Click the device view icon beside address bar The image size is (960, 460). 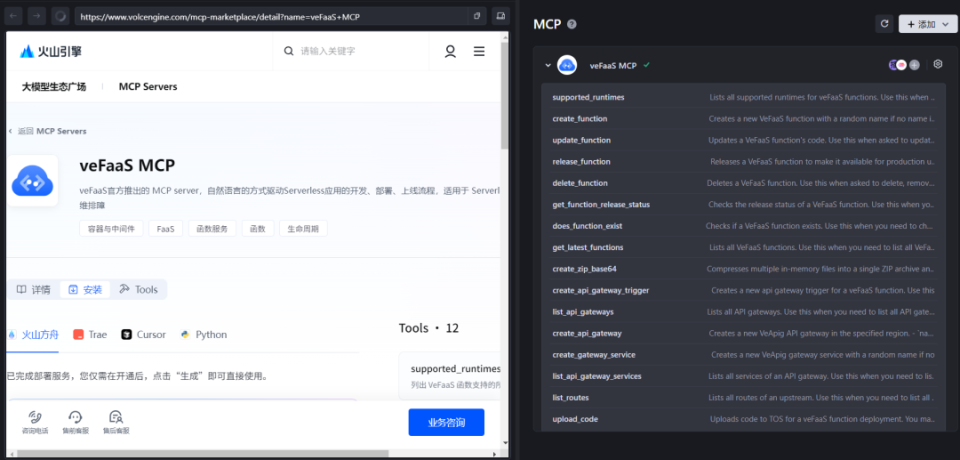coord(501,16)
